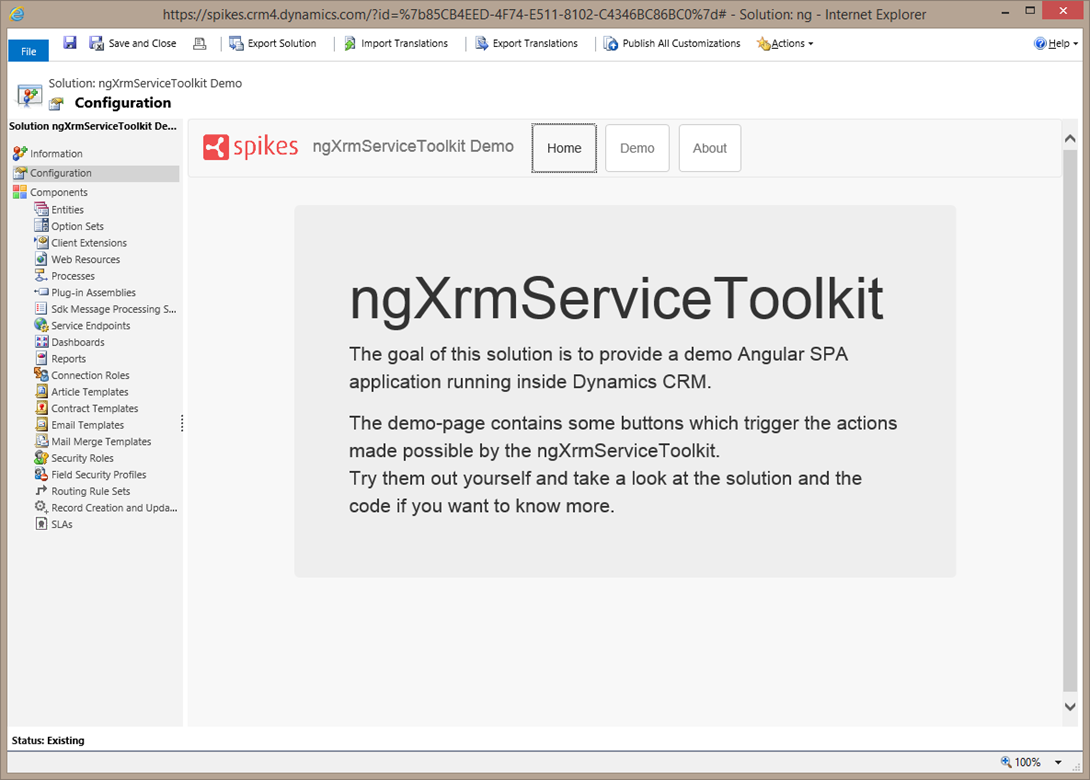Viewport: 1090px width, 780px height.
Task: Select Configuration in the solution tree
Action: click(95, 173)
